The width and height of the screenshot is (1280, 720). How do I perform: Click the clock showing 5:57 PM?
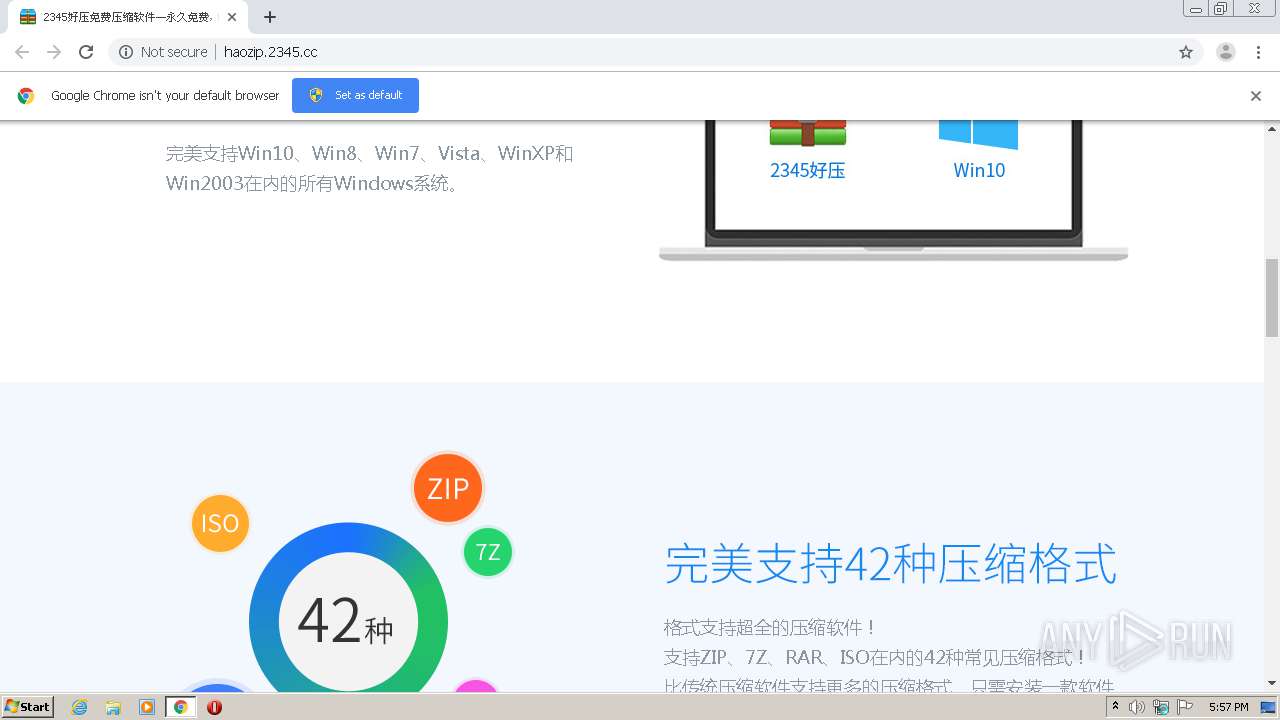1228,707
